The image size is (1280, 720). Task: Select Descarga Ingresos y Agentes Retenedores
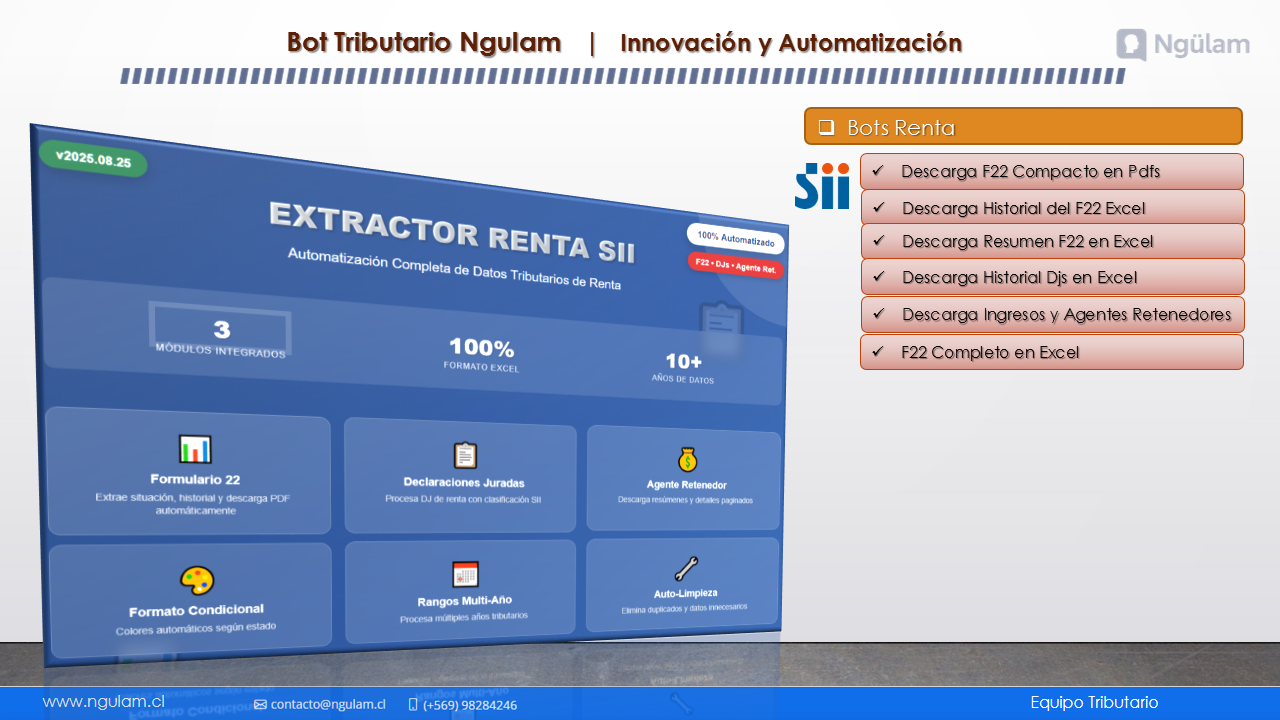(1066, 314)
